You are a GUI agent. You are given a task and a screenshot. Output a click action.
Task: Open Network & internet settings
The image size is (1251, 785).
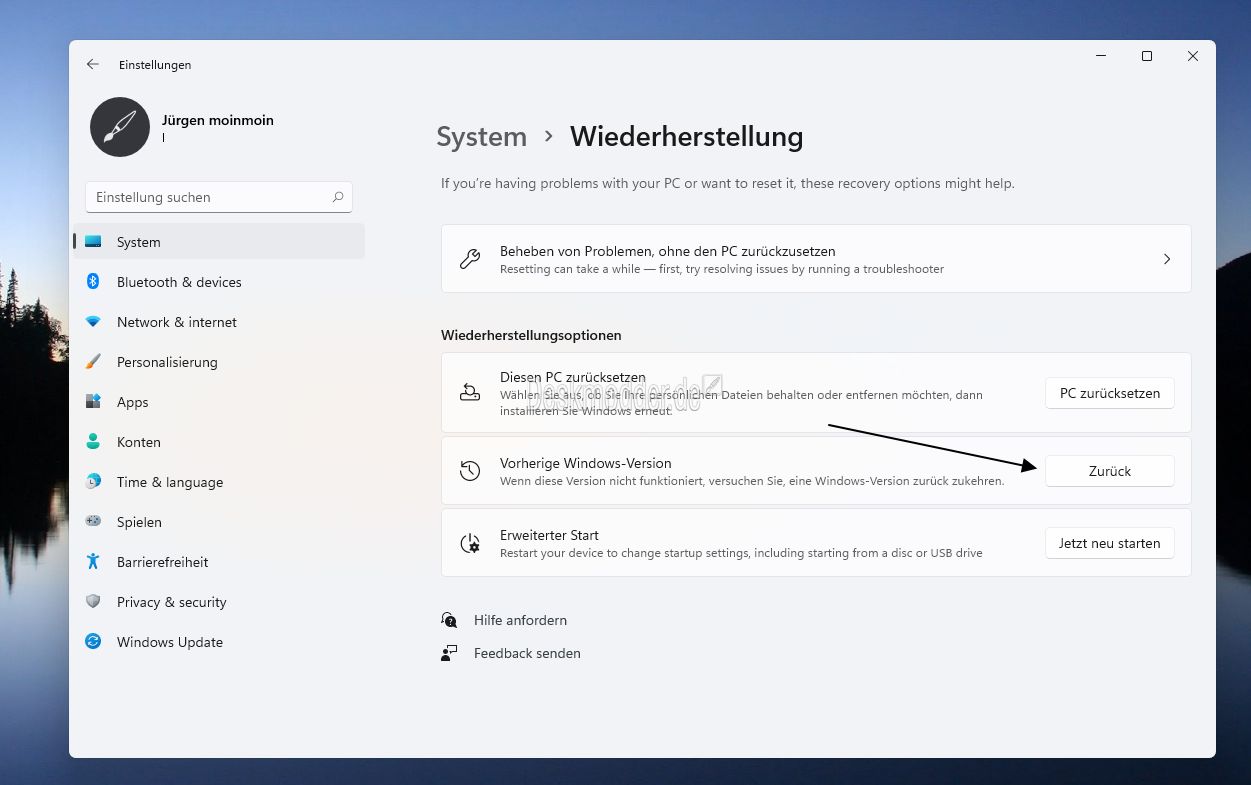(x=219, y=322)
